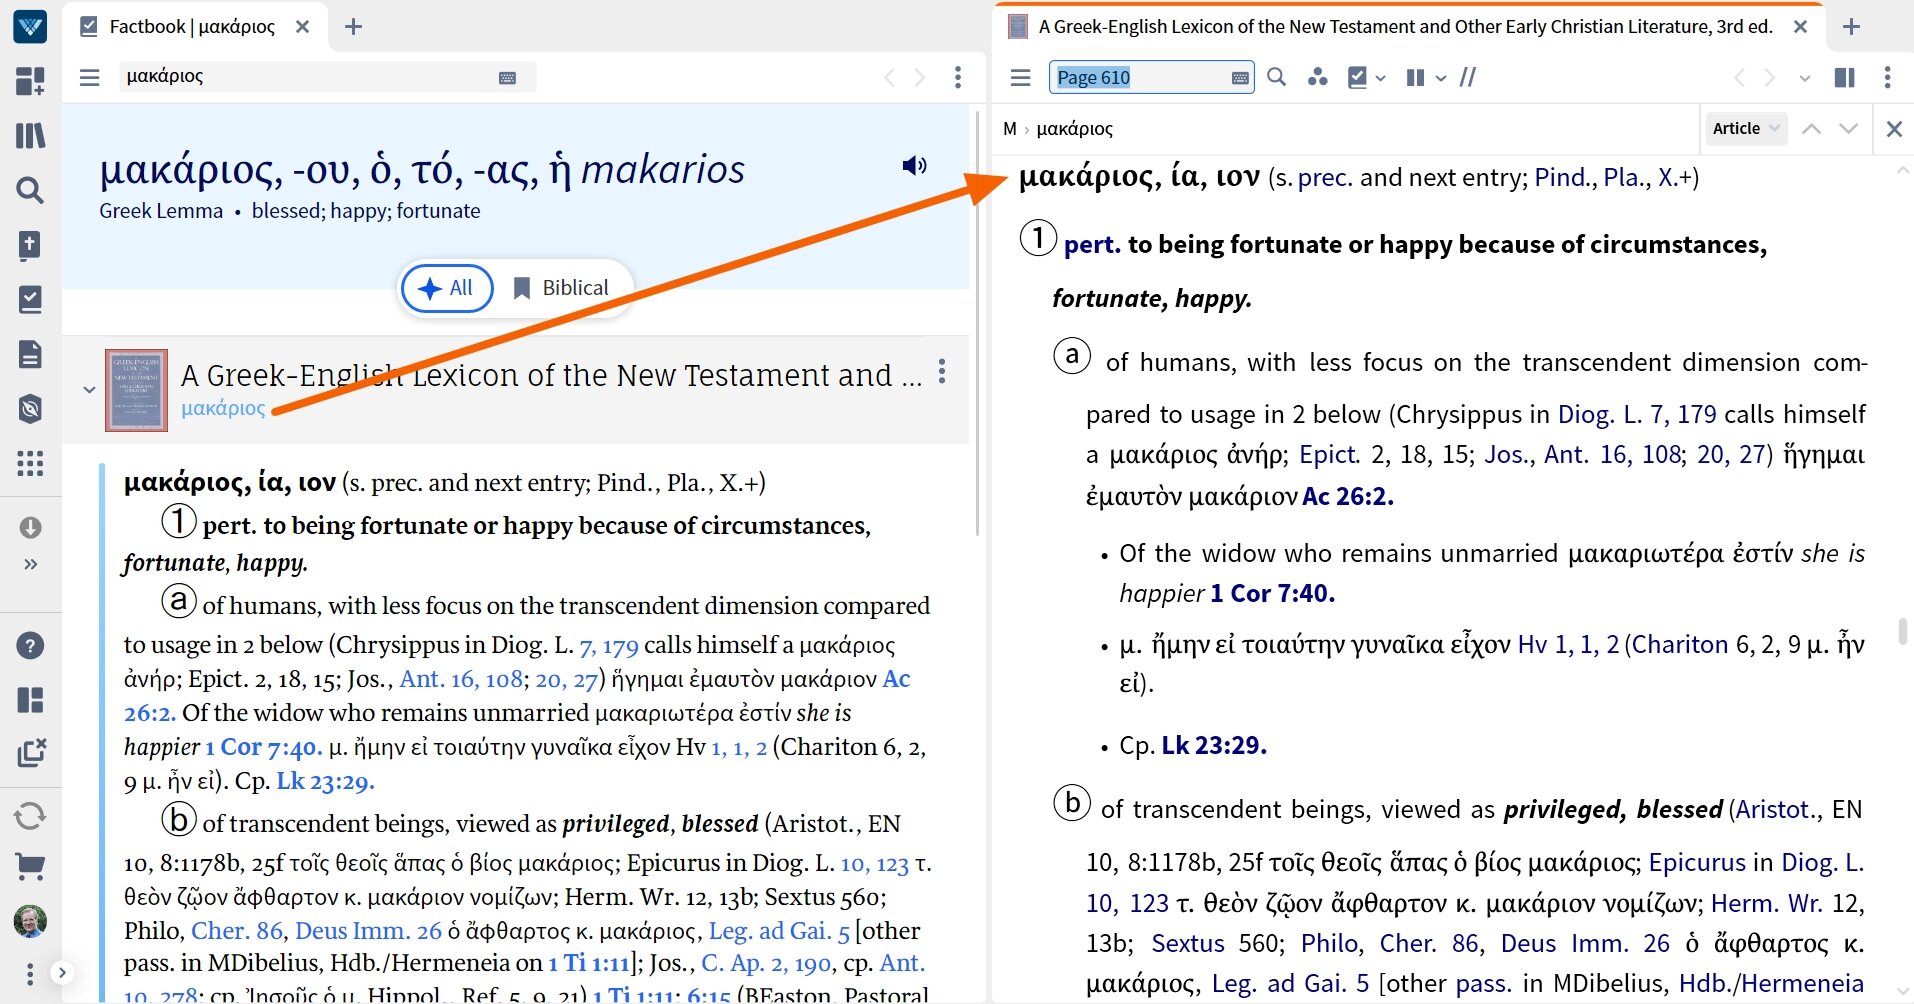Open the user profile avatar
The image size is (1914, 1004).
(30, 921)
